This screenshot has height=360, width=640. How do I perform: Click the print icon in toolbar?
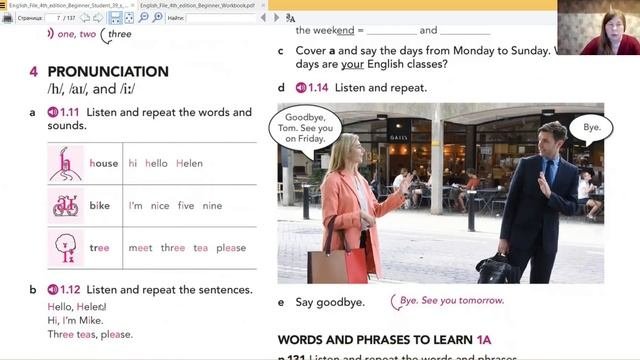[7, 18]
